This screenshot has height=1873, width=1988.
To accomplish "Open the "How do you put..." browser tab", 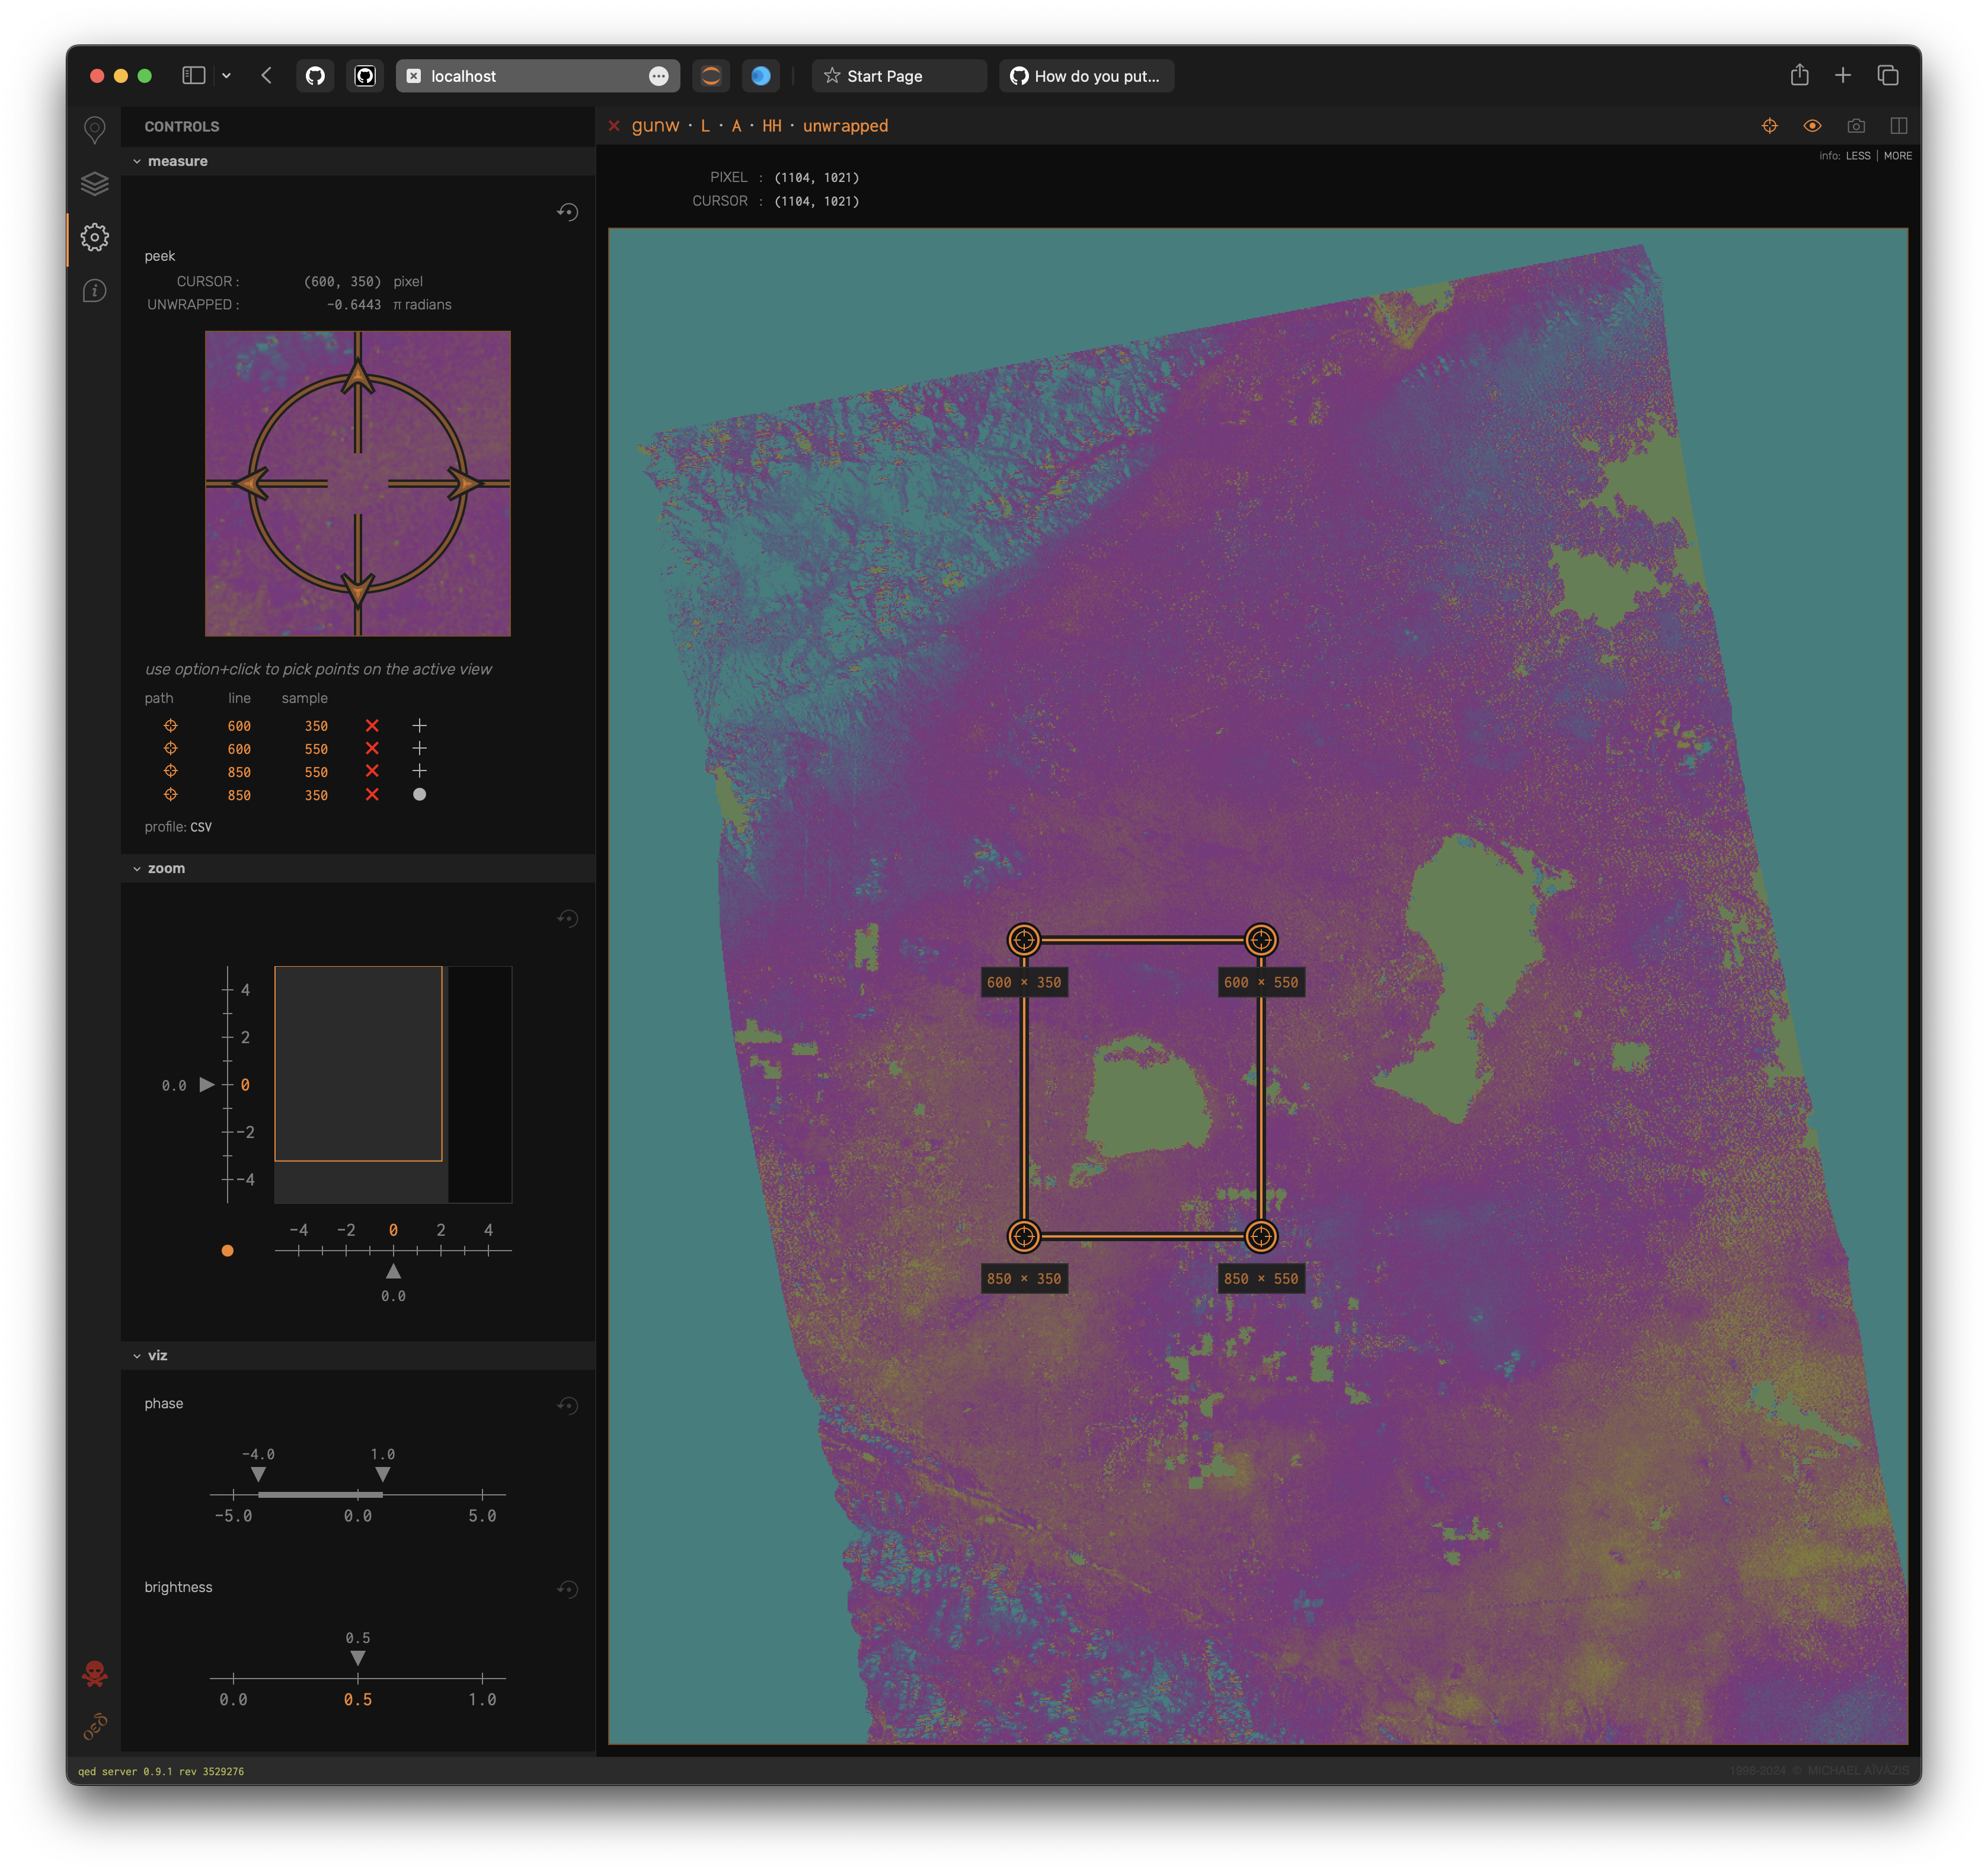I will tap(1086, 76).
